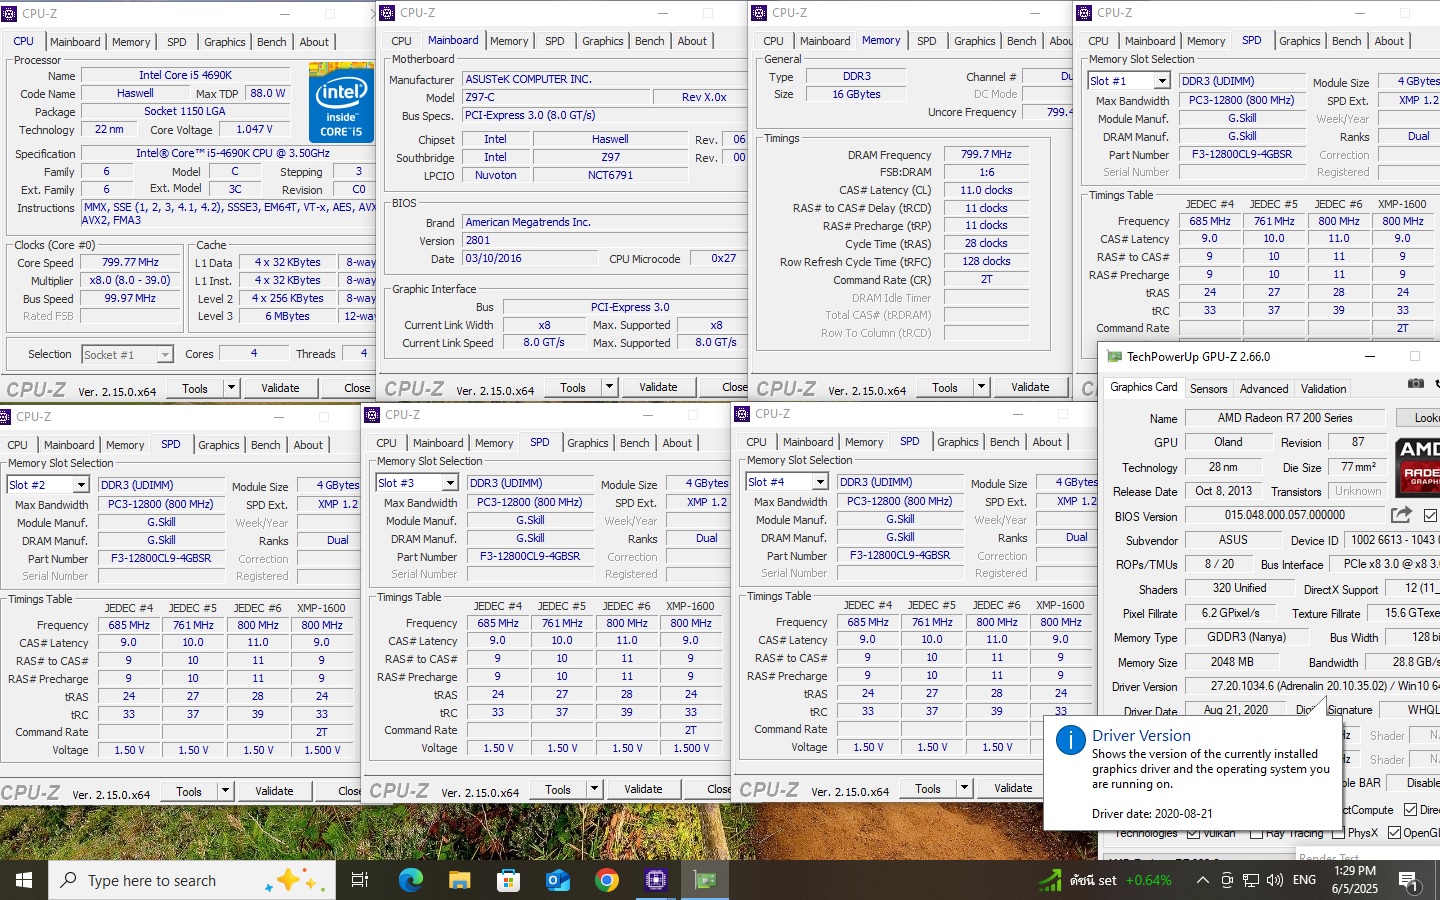Click the volume icon in system tray

click(1274, 880)
